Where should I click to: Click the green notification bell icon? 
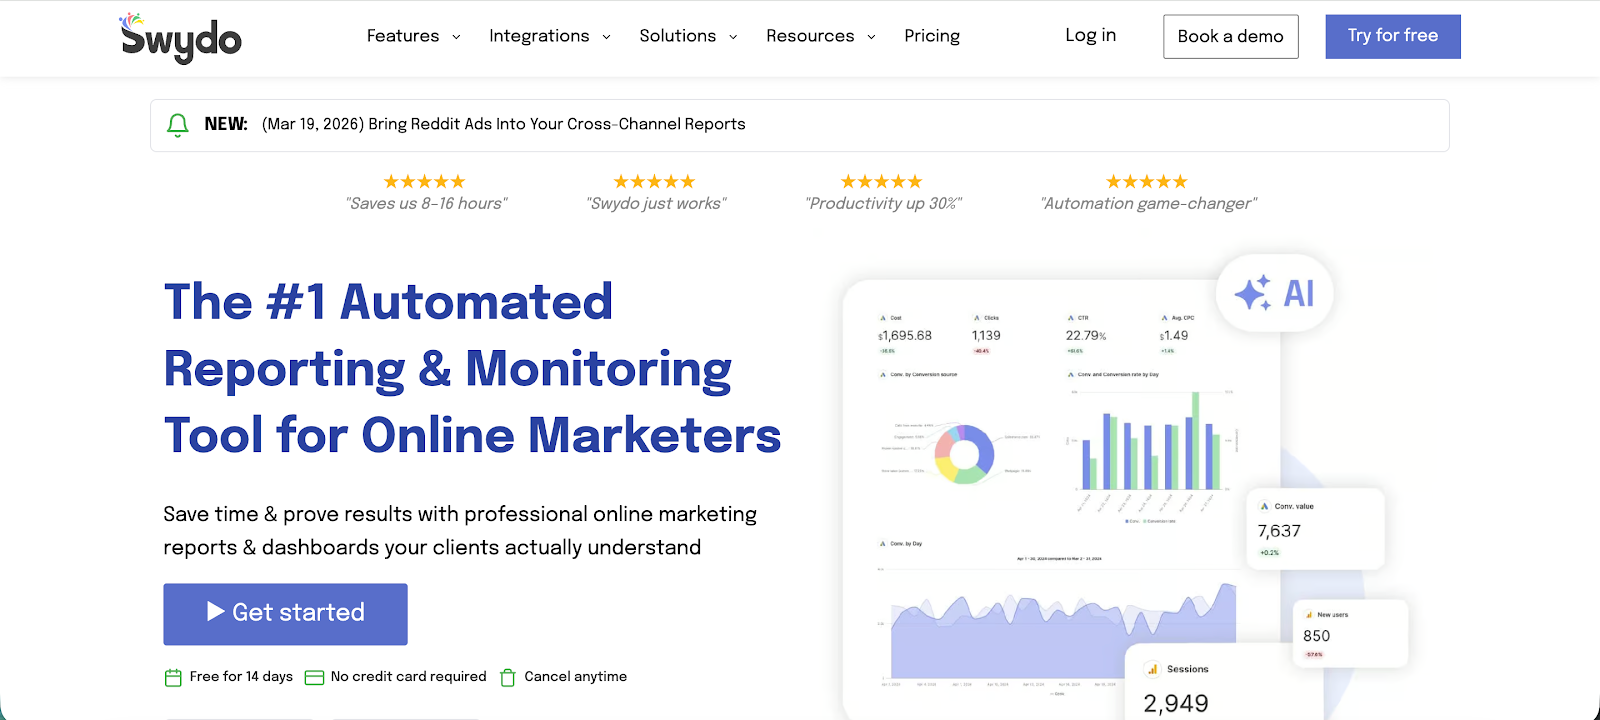tap(178, 125)
